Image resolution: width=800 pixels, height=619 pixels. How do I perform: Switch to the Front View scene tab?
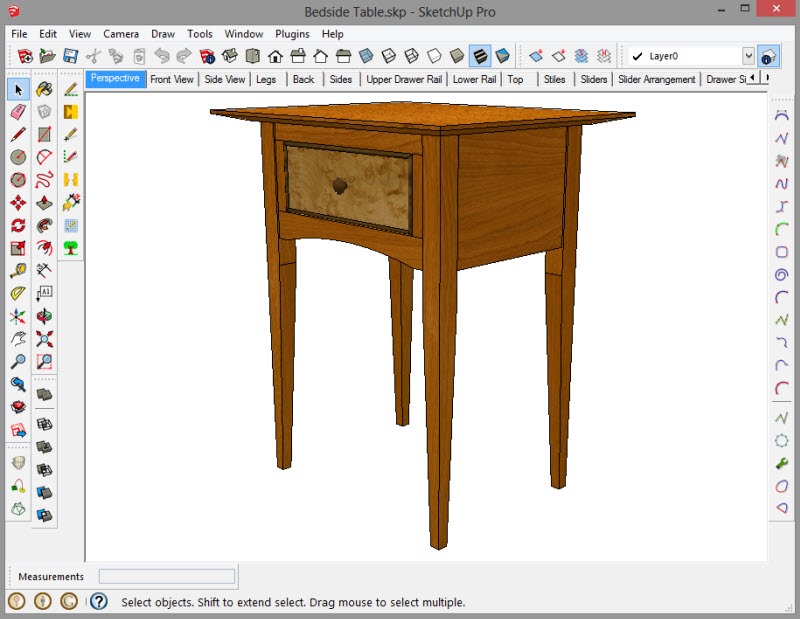click(x=172, y=79)
